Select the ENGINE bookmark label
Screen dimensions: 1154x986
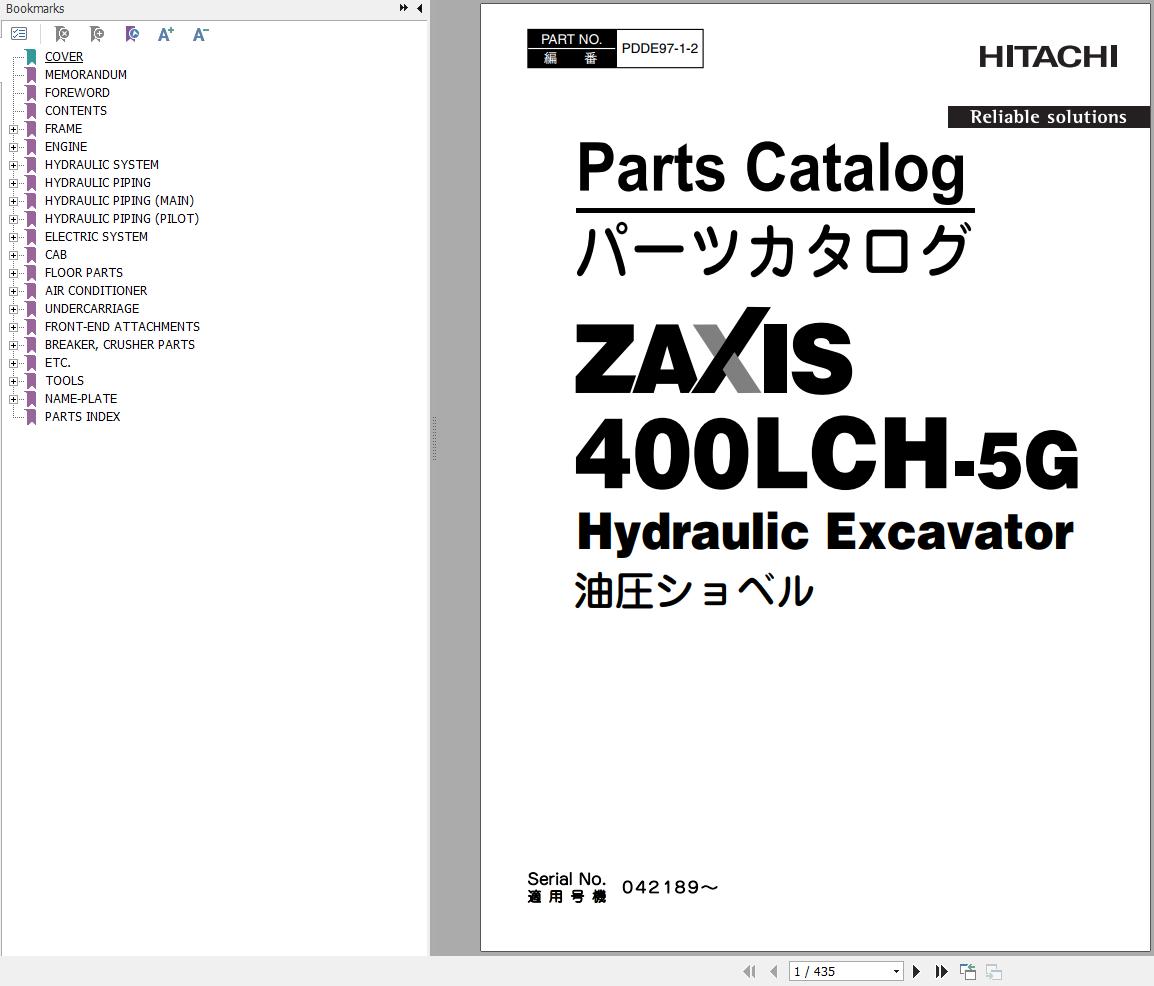tap(66, 146)
